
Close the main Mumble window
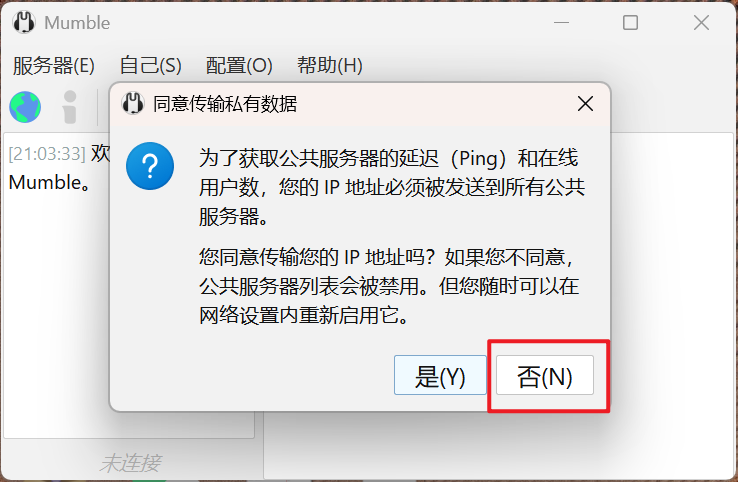[701, 22]
